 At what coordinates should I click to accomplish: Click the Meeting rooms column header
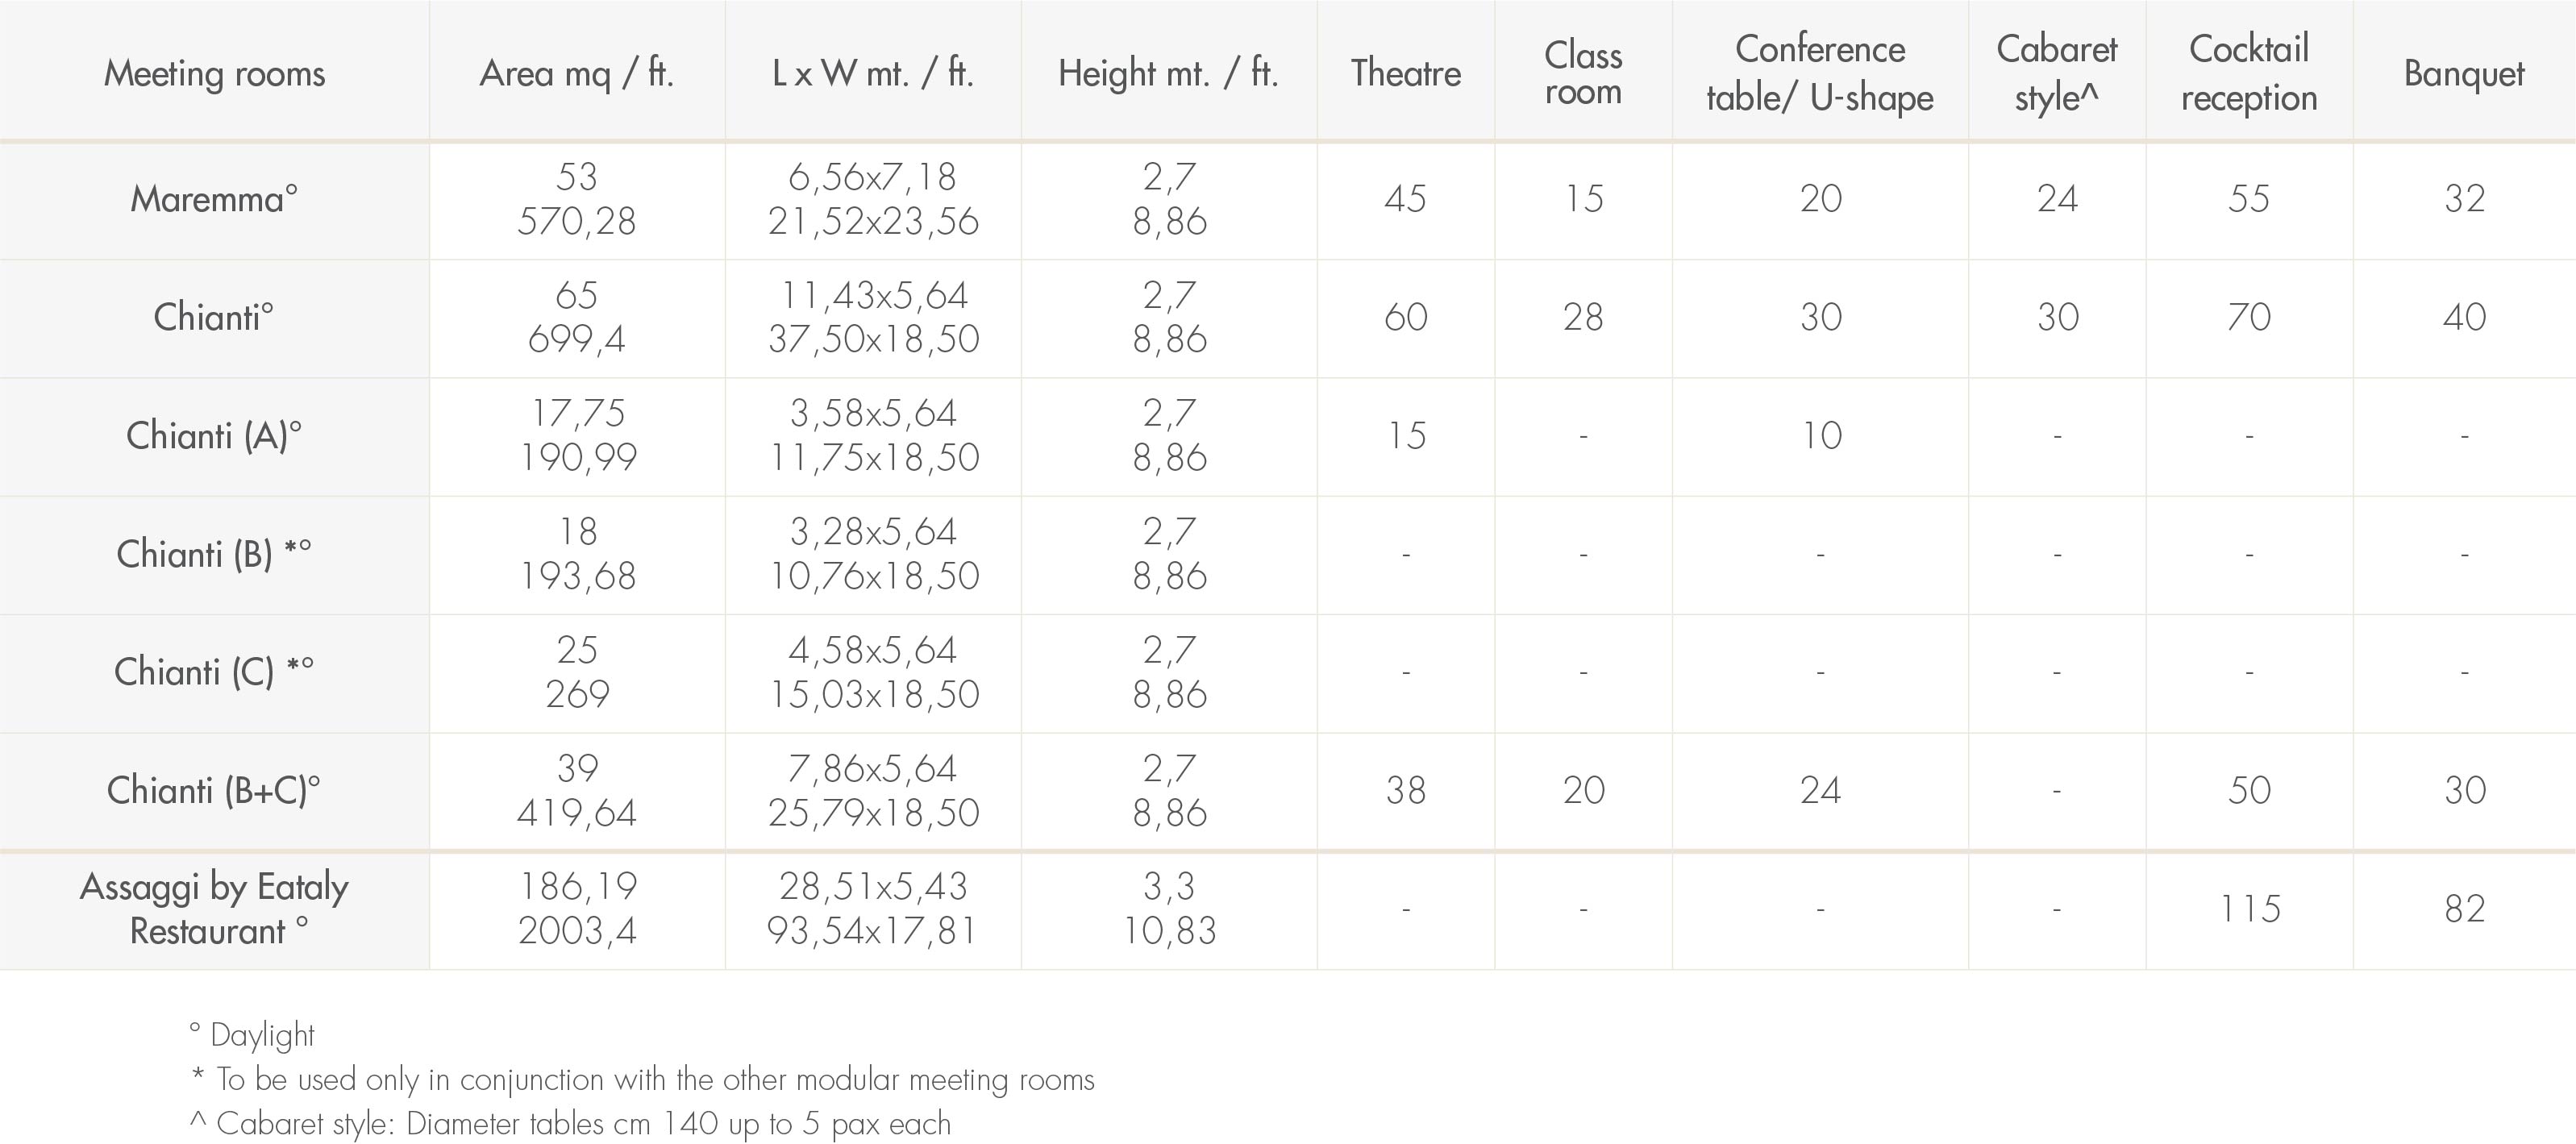point(214,73)
